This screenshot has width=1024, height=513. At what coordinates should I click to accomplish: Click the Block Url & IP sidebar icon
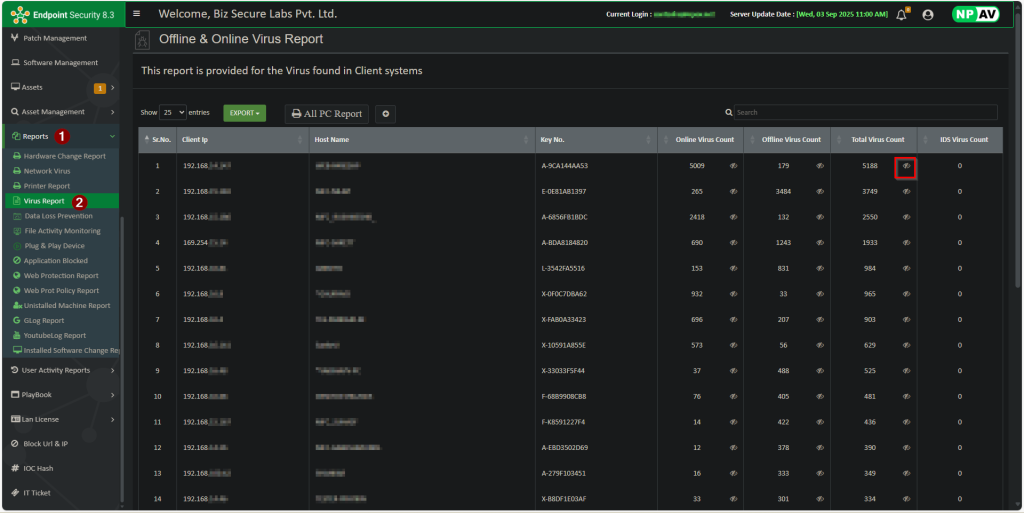coord(15,444)
